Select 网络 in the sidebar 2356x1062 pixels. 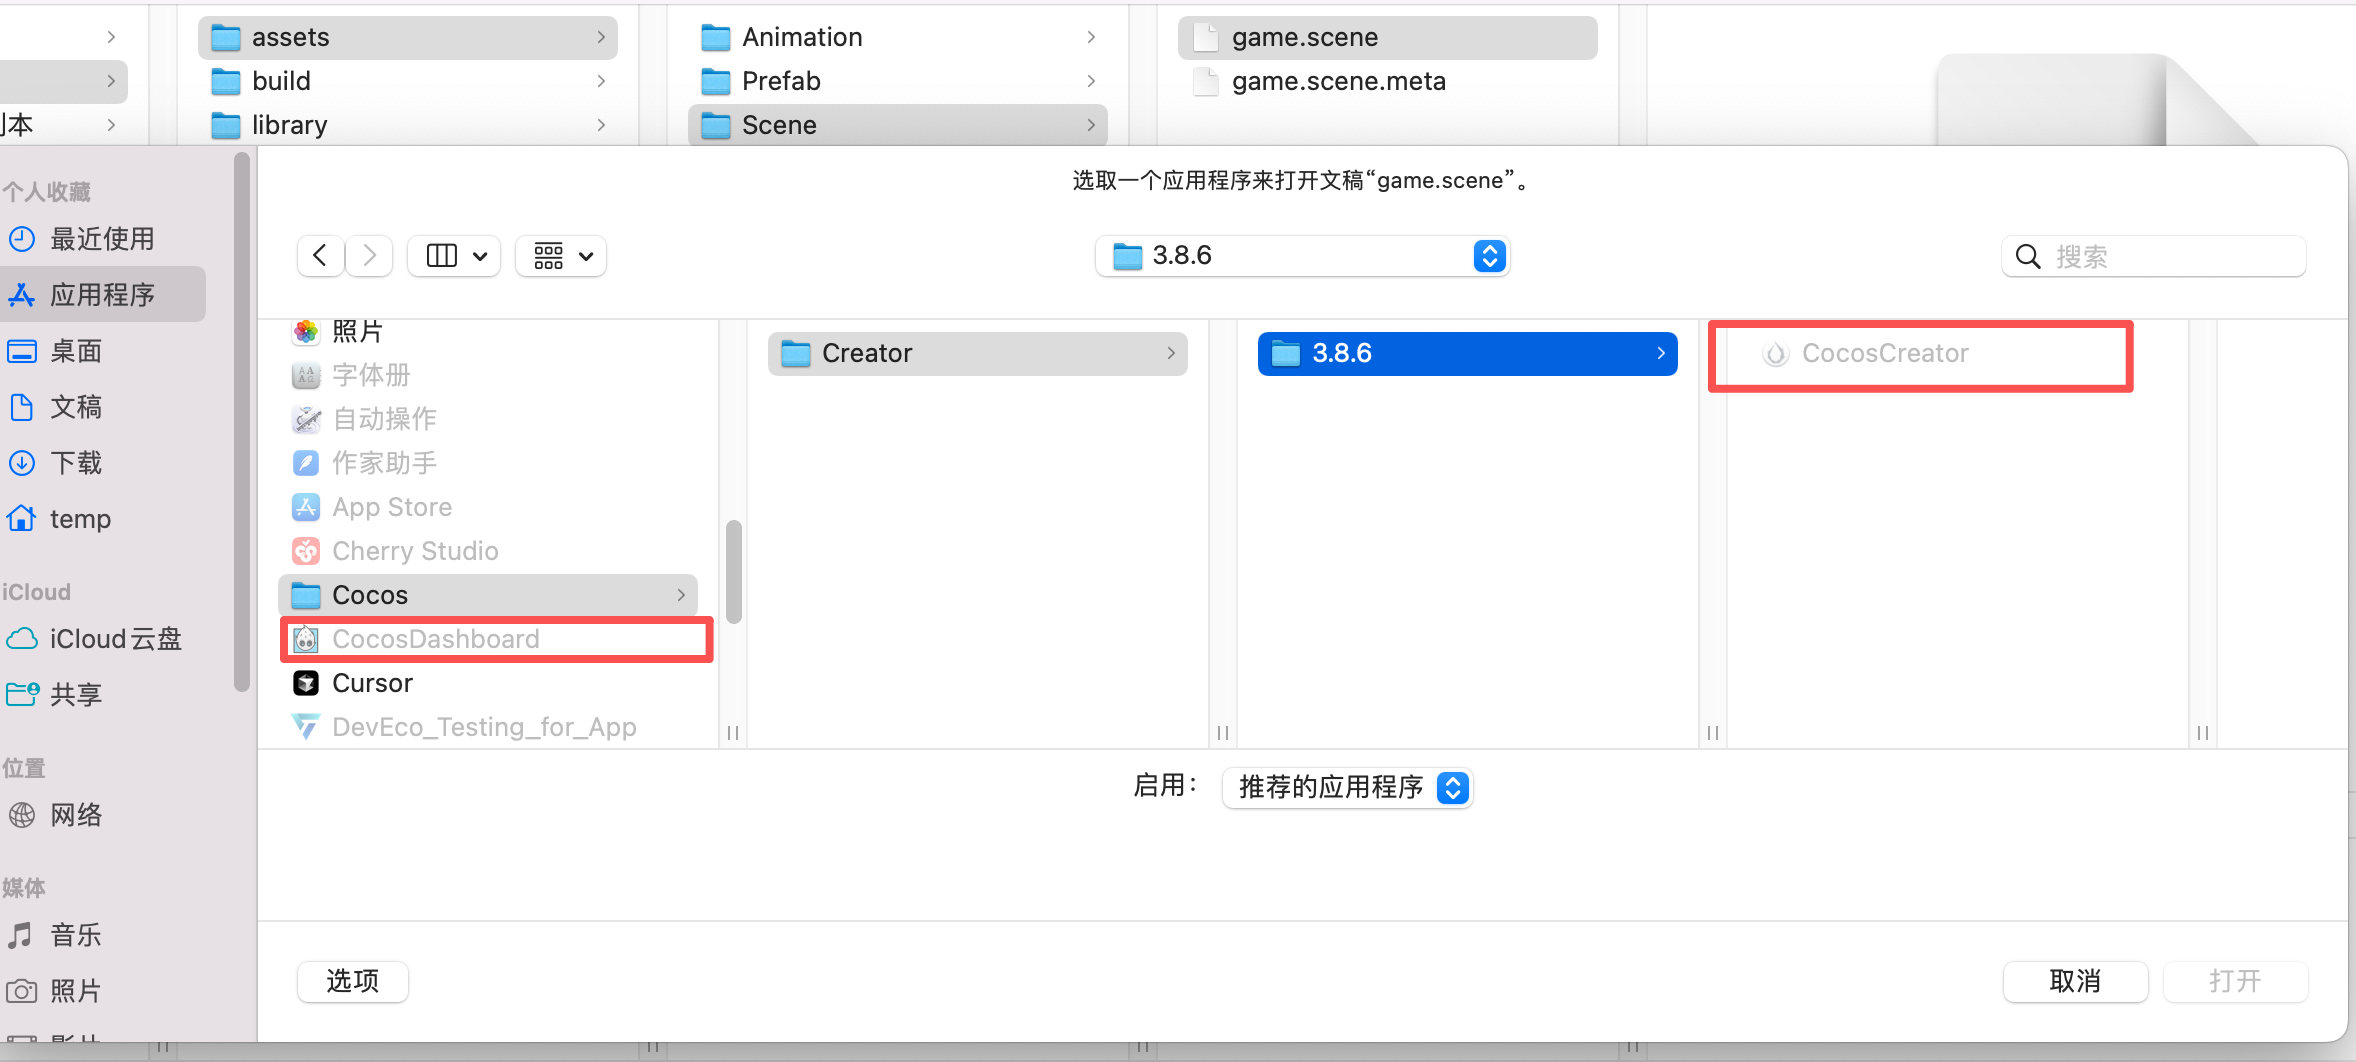pos(103,815)
